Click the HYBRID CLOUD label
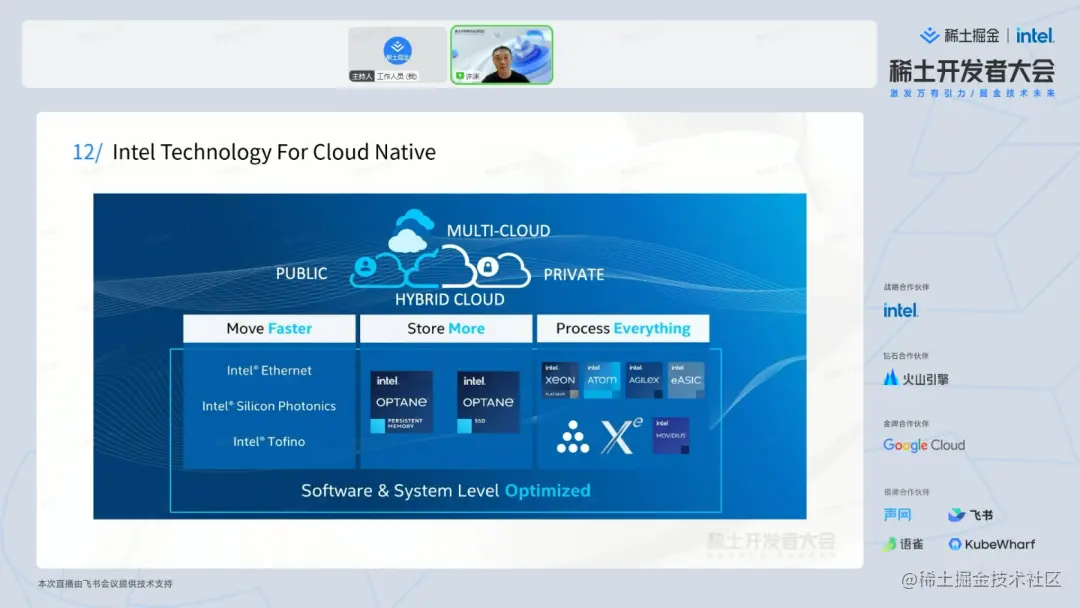 pyautogui.click(x=450, y=300)
